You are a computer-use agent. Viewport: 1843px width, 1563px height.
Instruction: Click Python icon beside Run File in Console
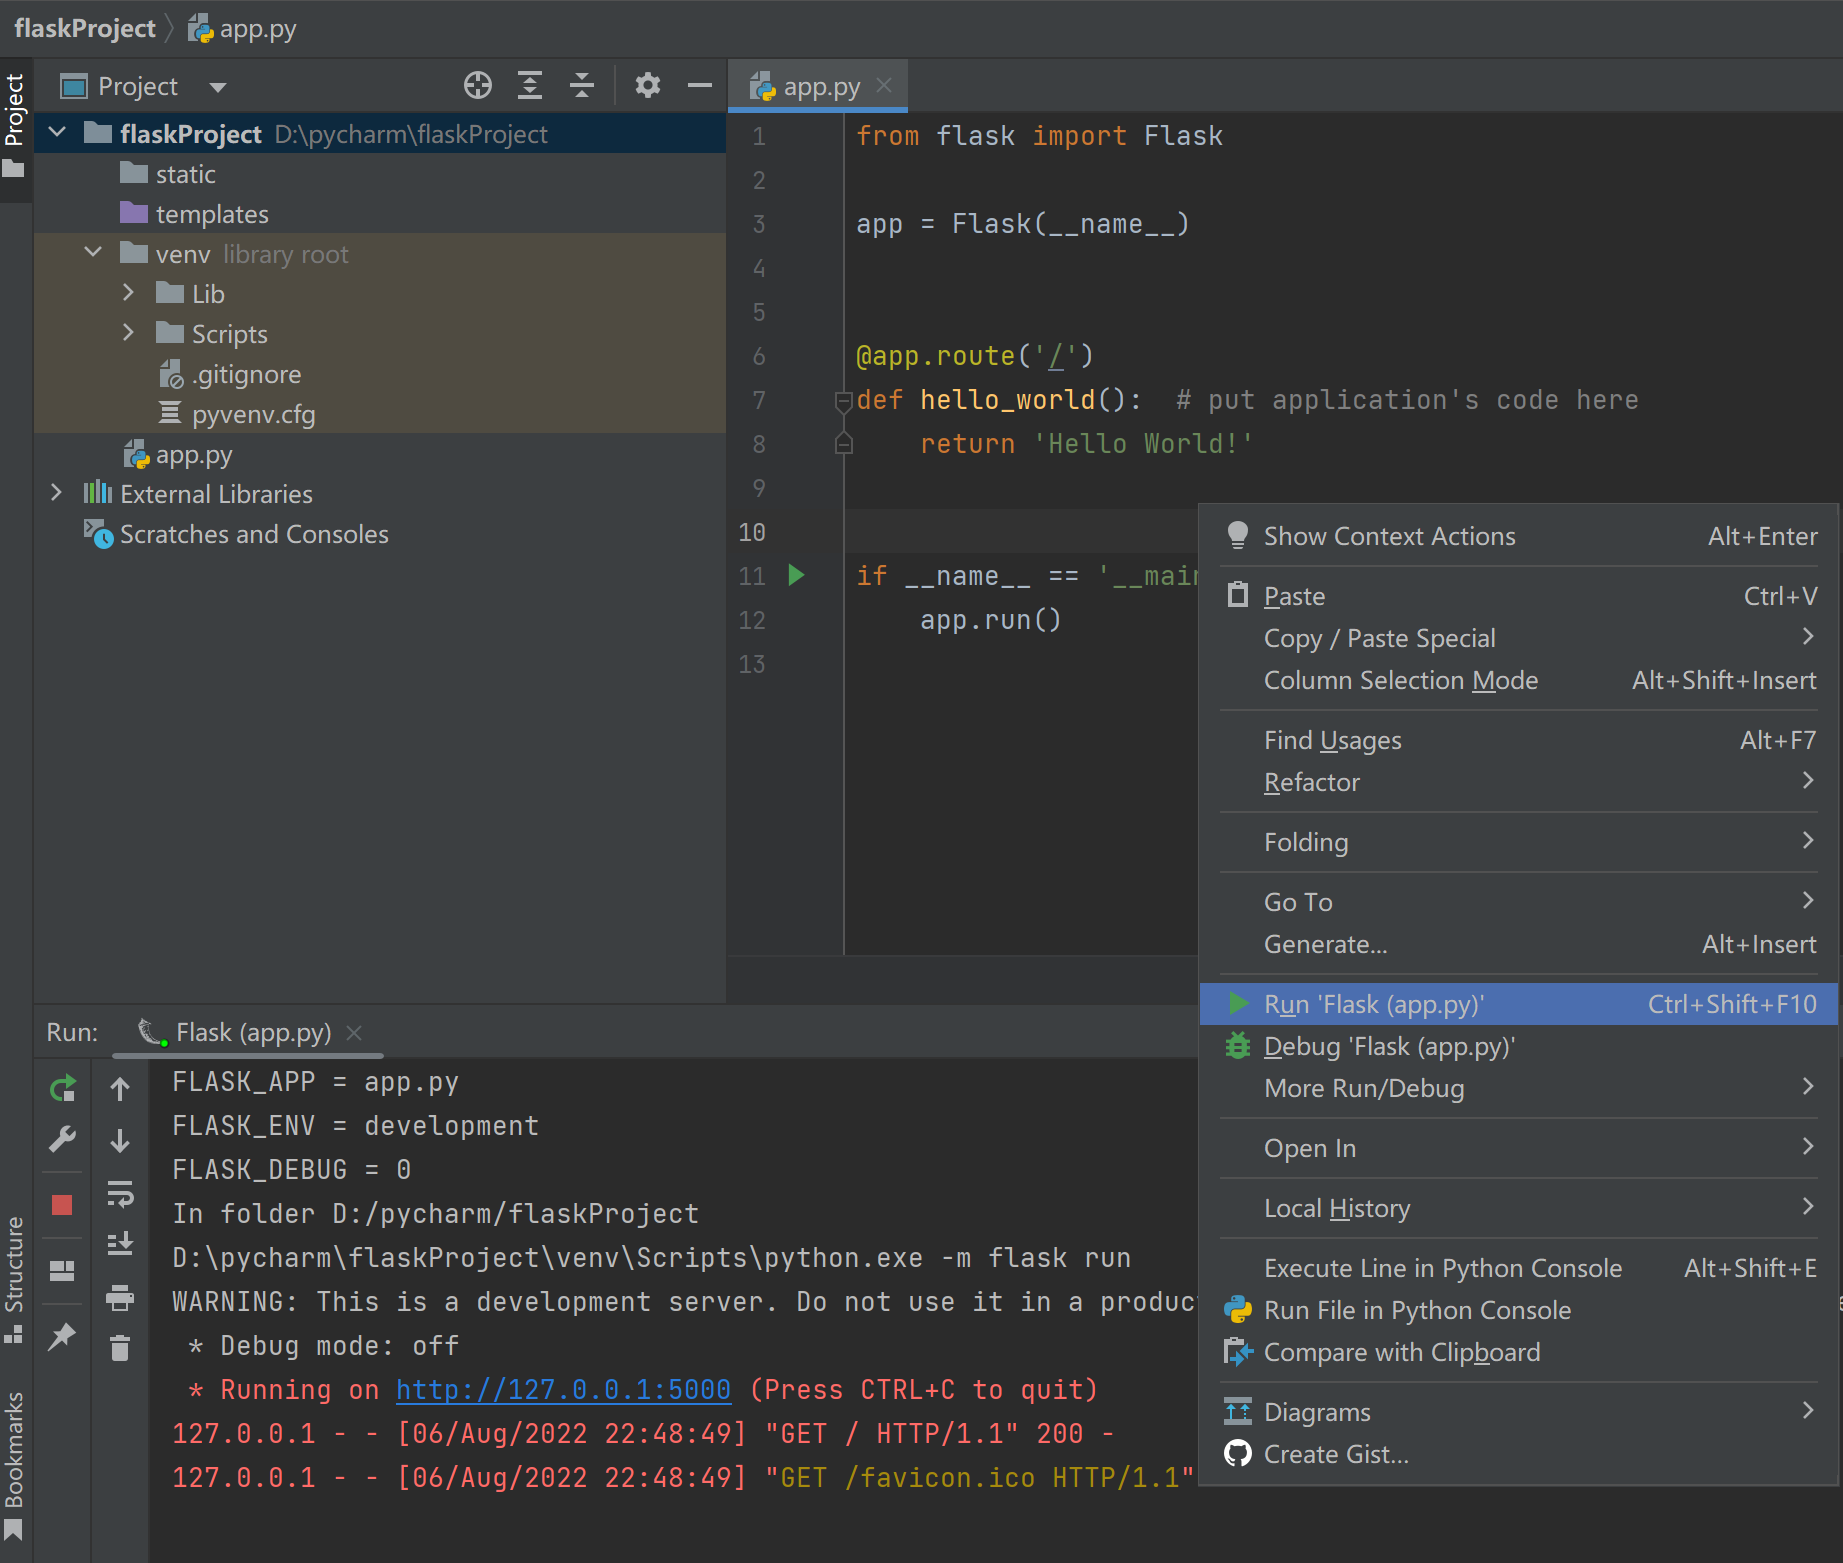(x=1238, y=1310)
